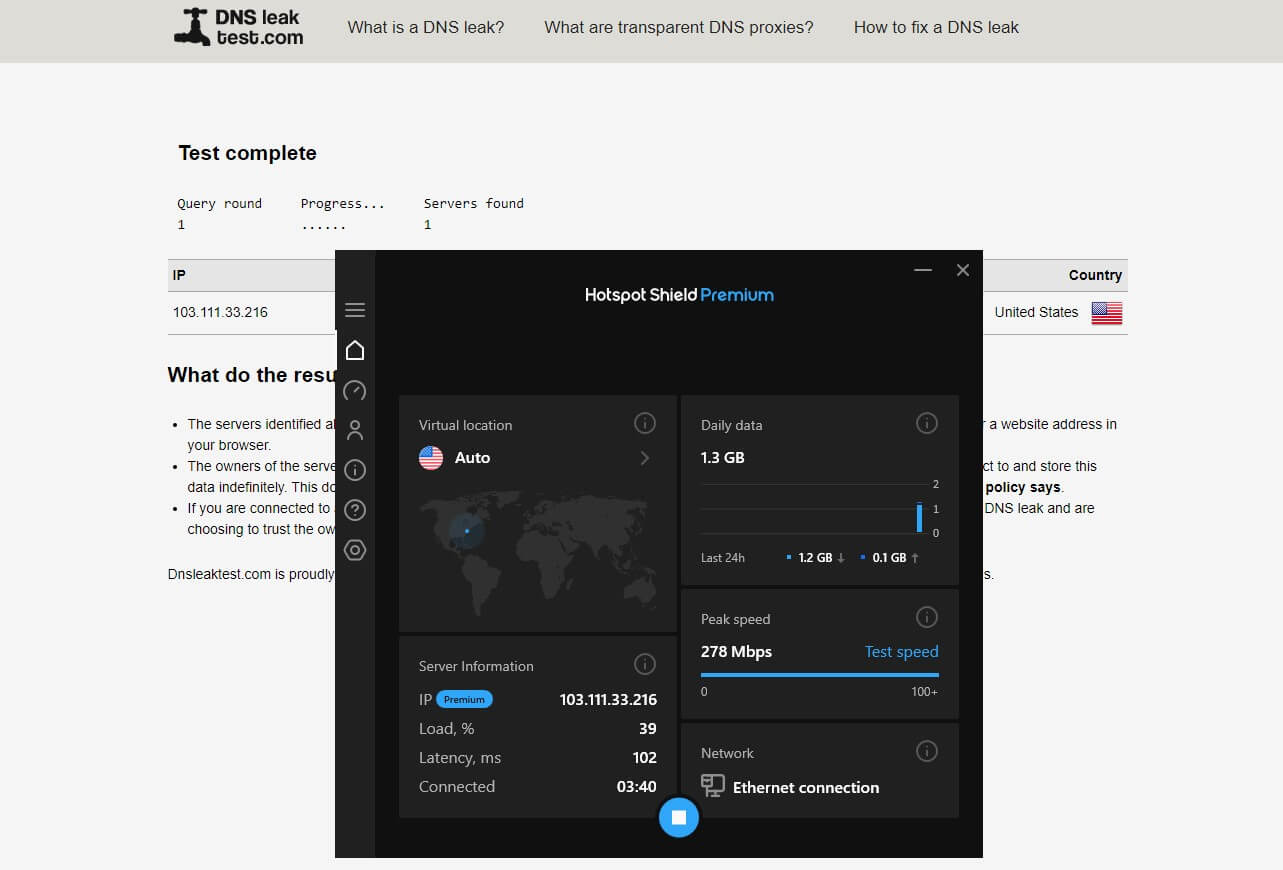The height and width of the screenshot is (870, 1283).
Task: Click the info icon on Network card
Action: [927, 751]
